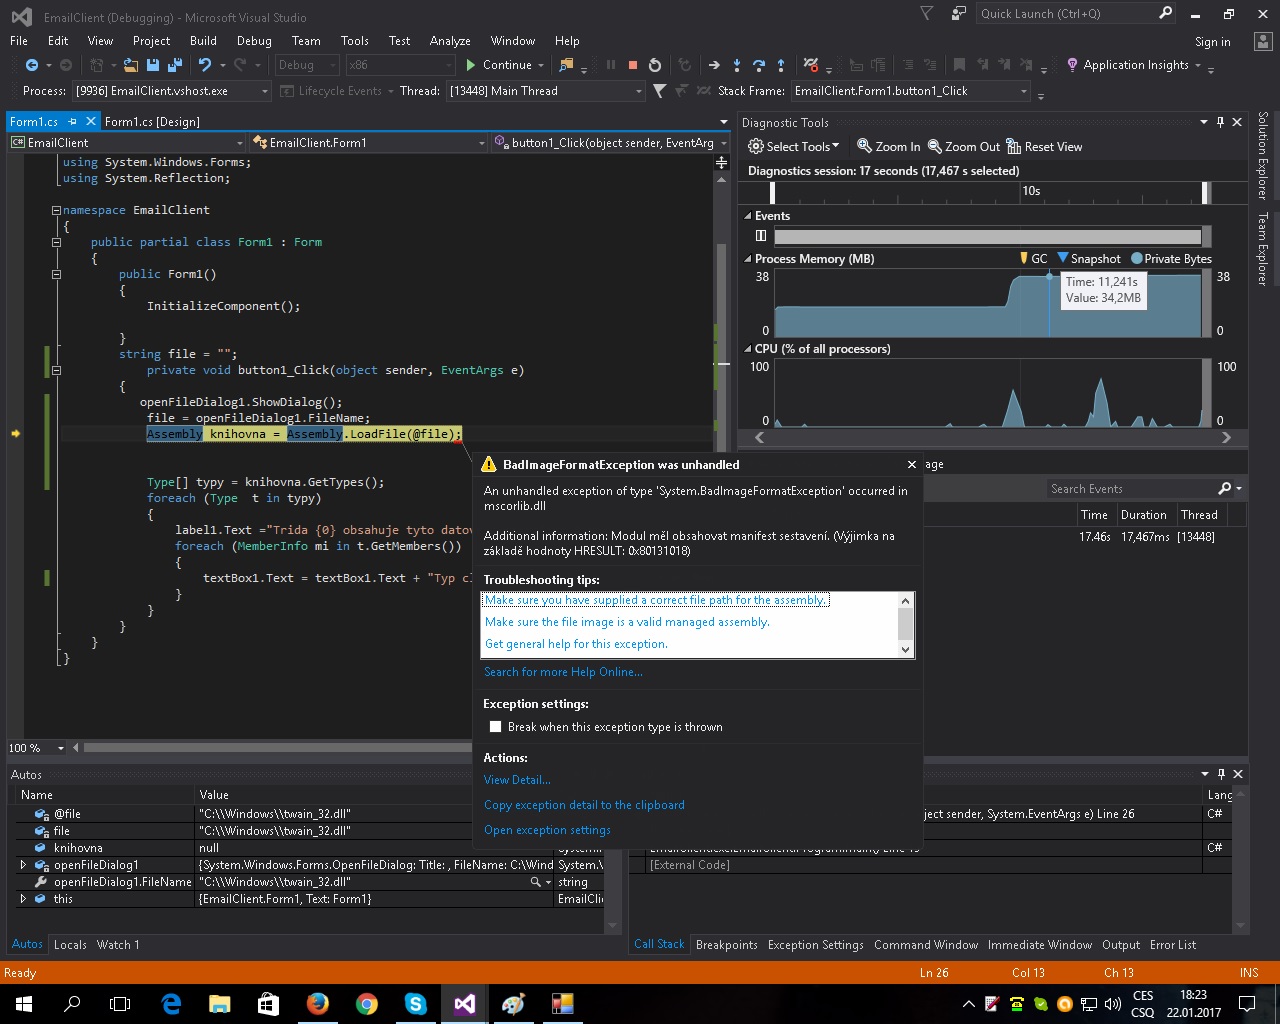The width and height of the screenshot is (1280, 1024).
Task: Open the Stack Frame dropdown
Action: coord(1024,91)
